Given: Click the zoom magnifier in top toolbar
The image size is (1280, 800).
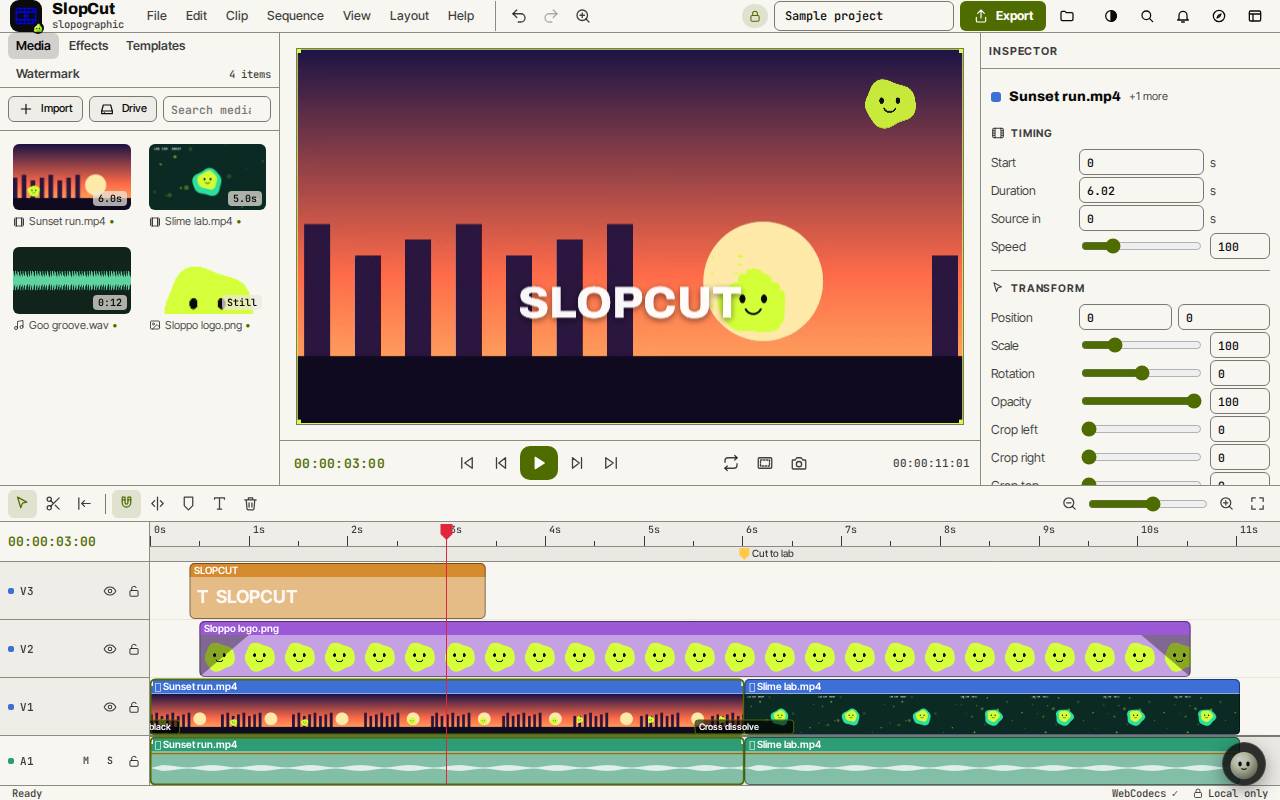Looking at the screenshot, I should point(582,16).
